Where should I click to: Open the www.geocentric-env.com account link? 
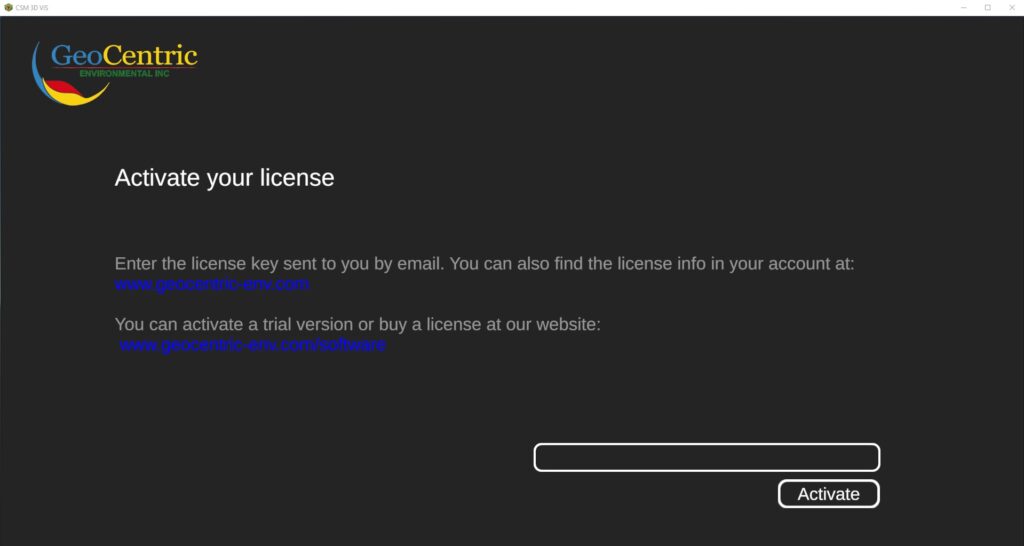[x=212, y=285]
